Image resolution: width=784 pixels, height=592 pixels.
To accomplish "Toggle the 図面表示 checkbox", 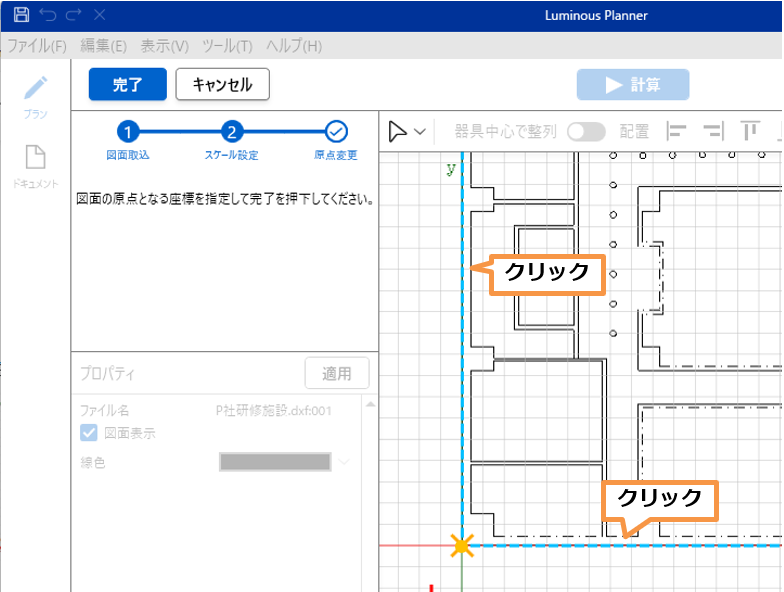I will click(88, 433).
